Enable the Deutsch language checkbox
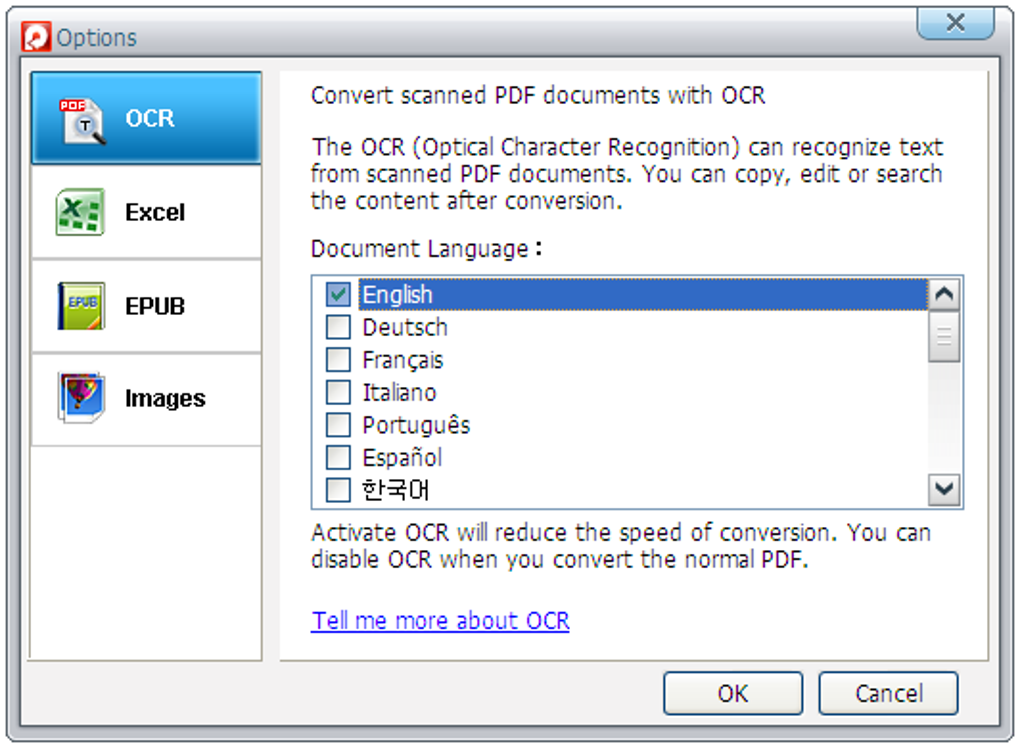The height and width of the screenshot is (748, 1020). click(339, 327)
